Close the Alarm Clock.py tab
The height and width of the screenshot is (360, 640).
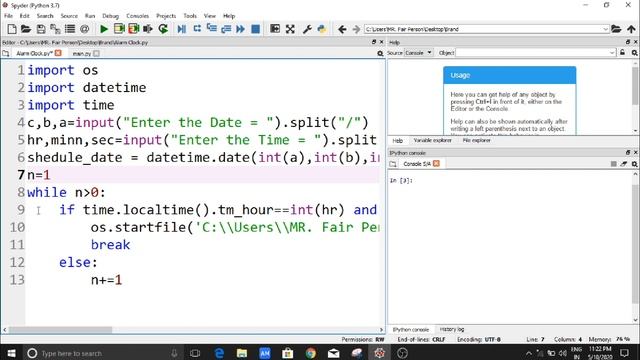[58, 53]
